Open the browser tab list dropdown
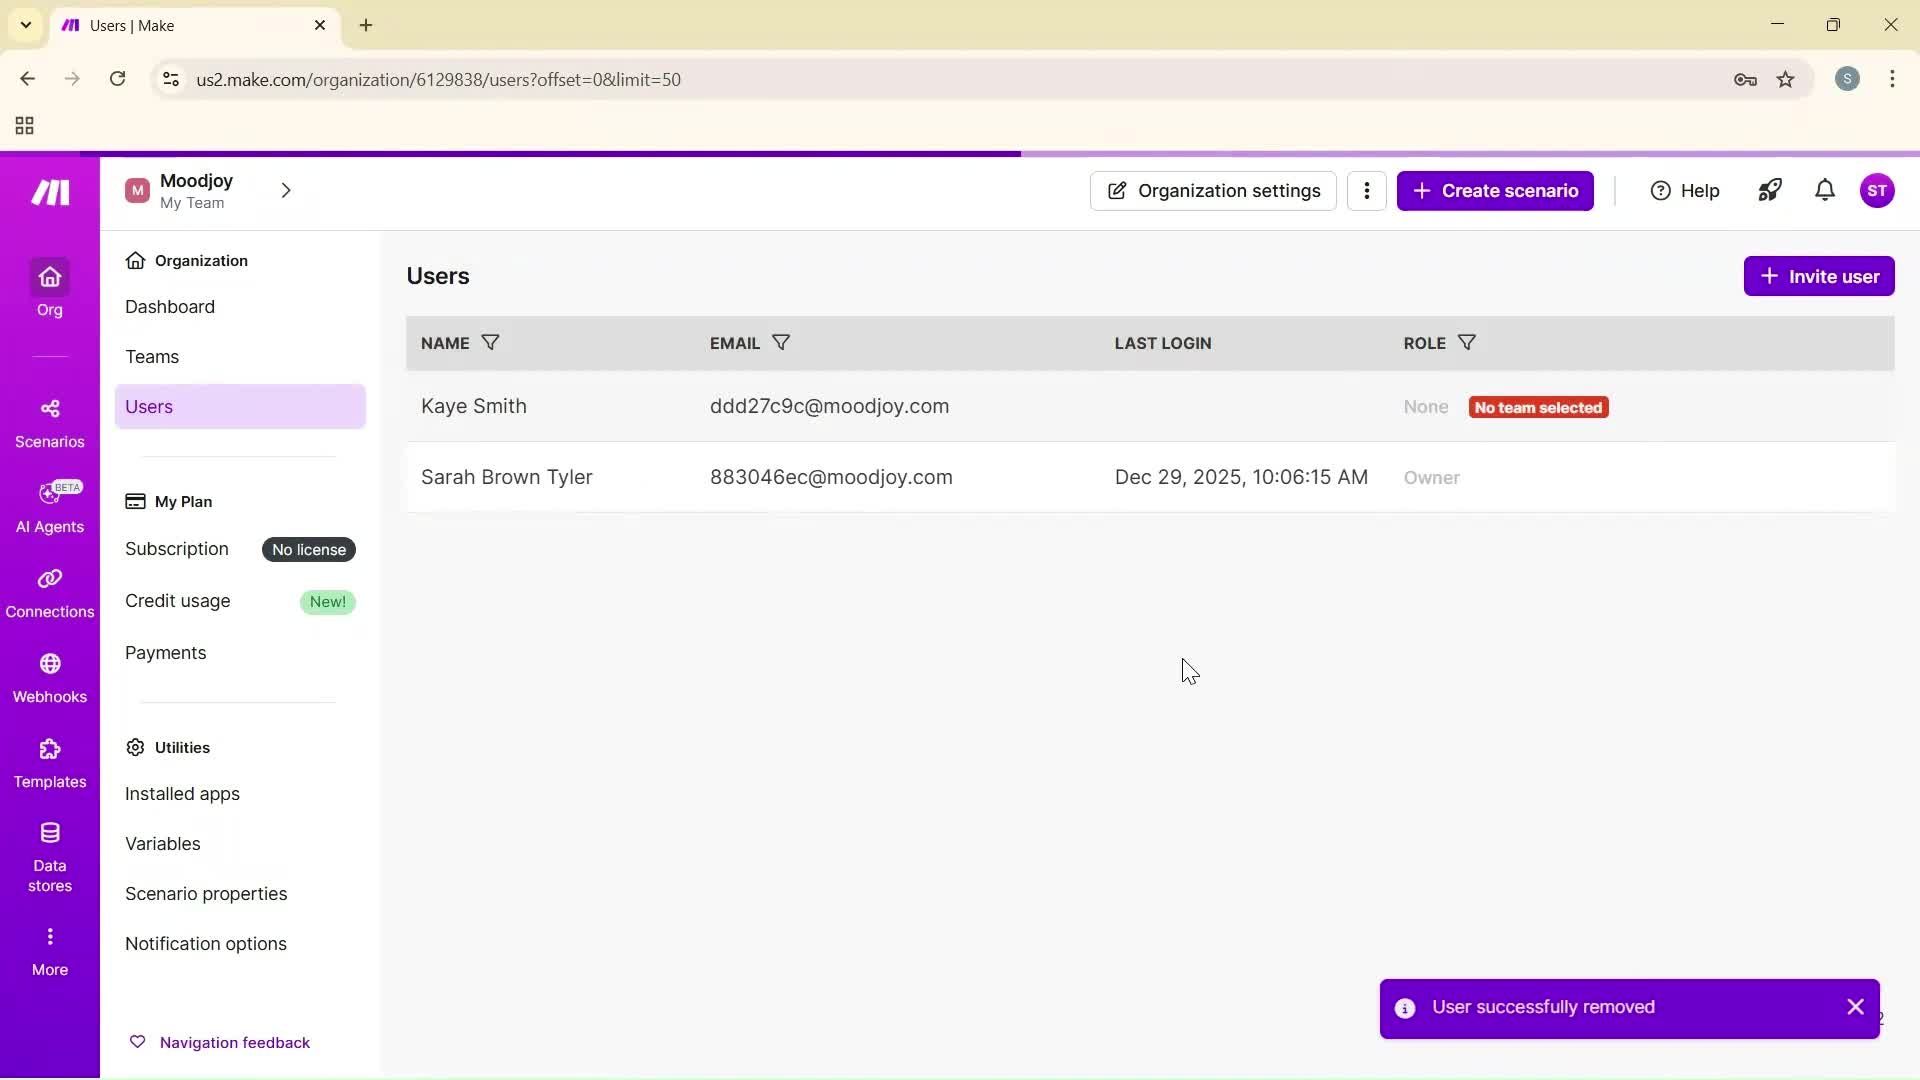Viewport: 1920px width, 1080px height. tap(25, 25)
